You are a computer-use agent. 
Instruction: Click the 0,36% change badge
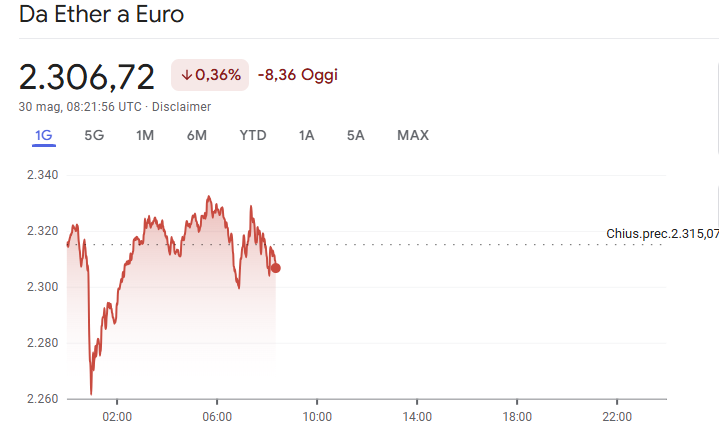click(x=210, y=75)
